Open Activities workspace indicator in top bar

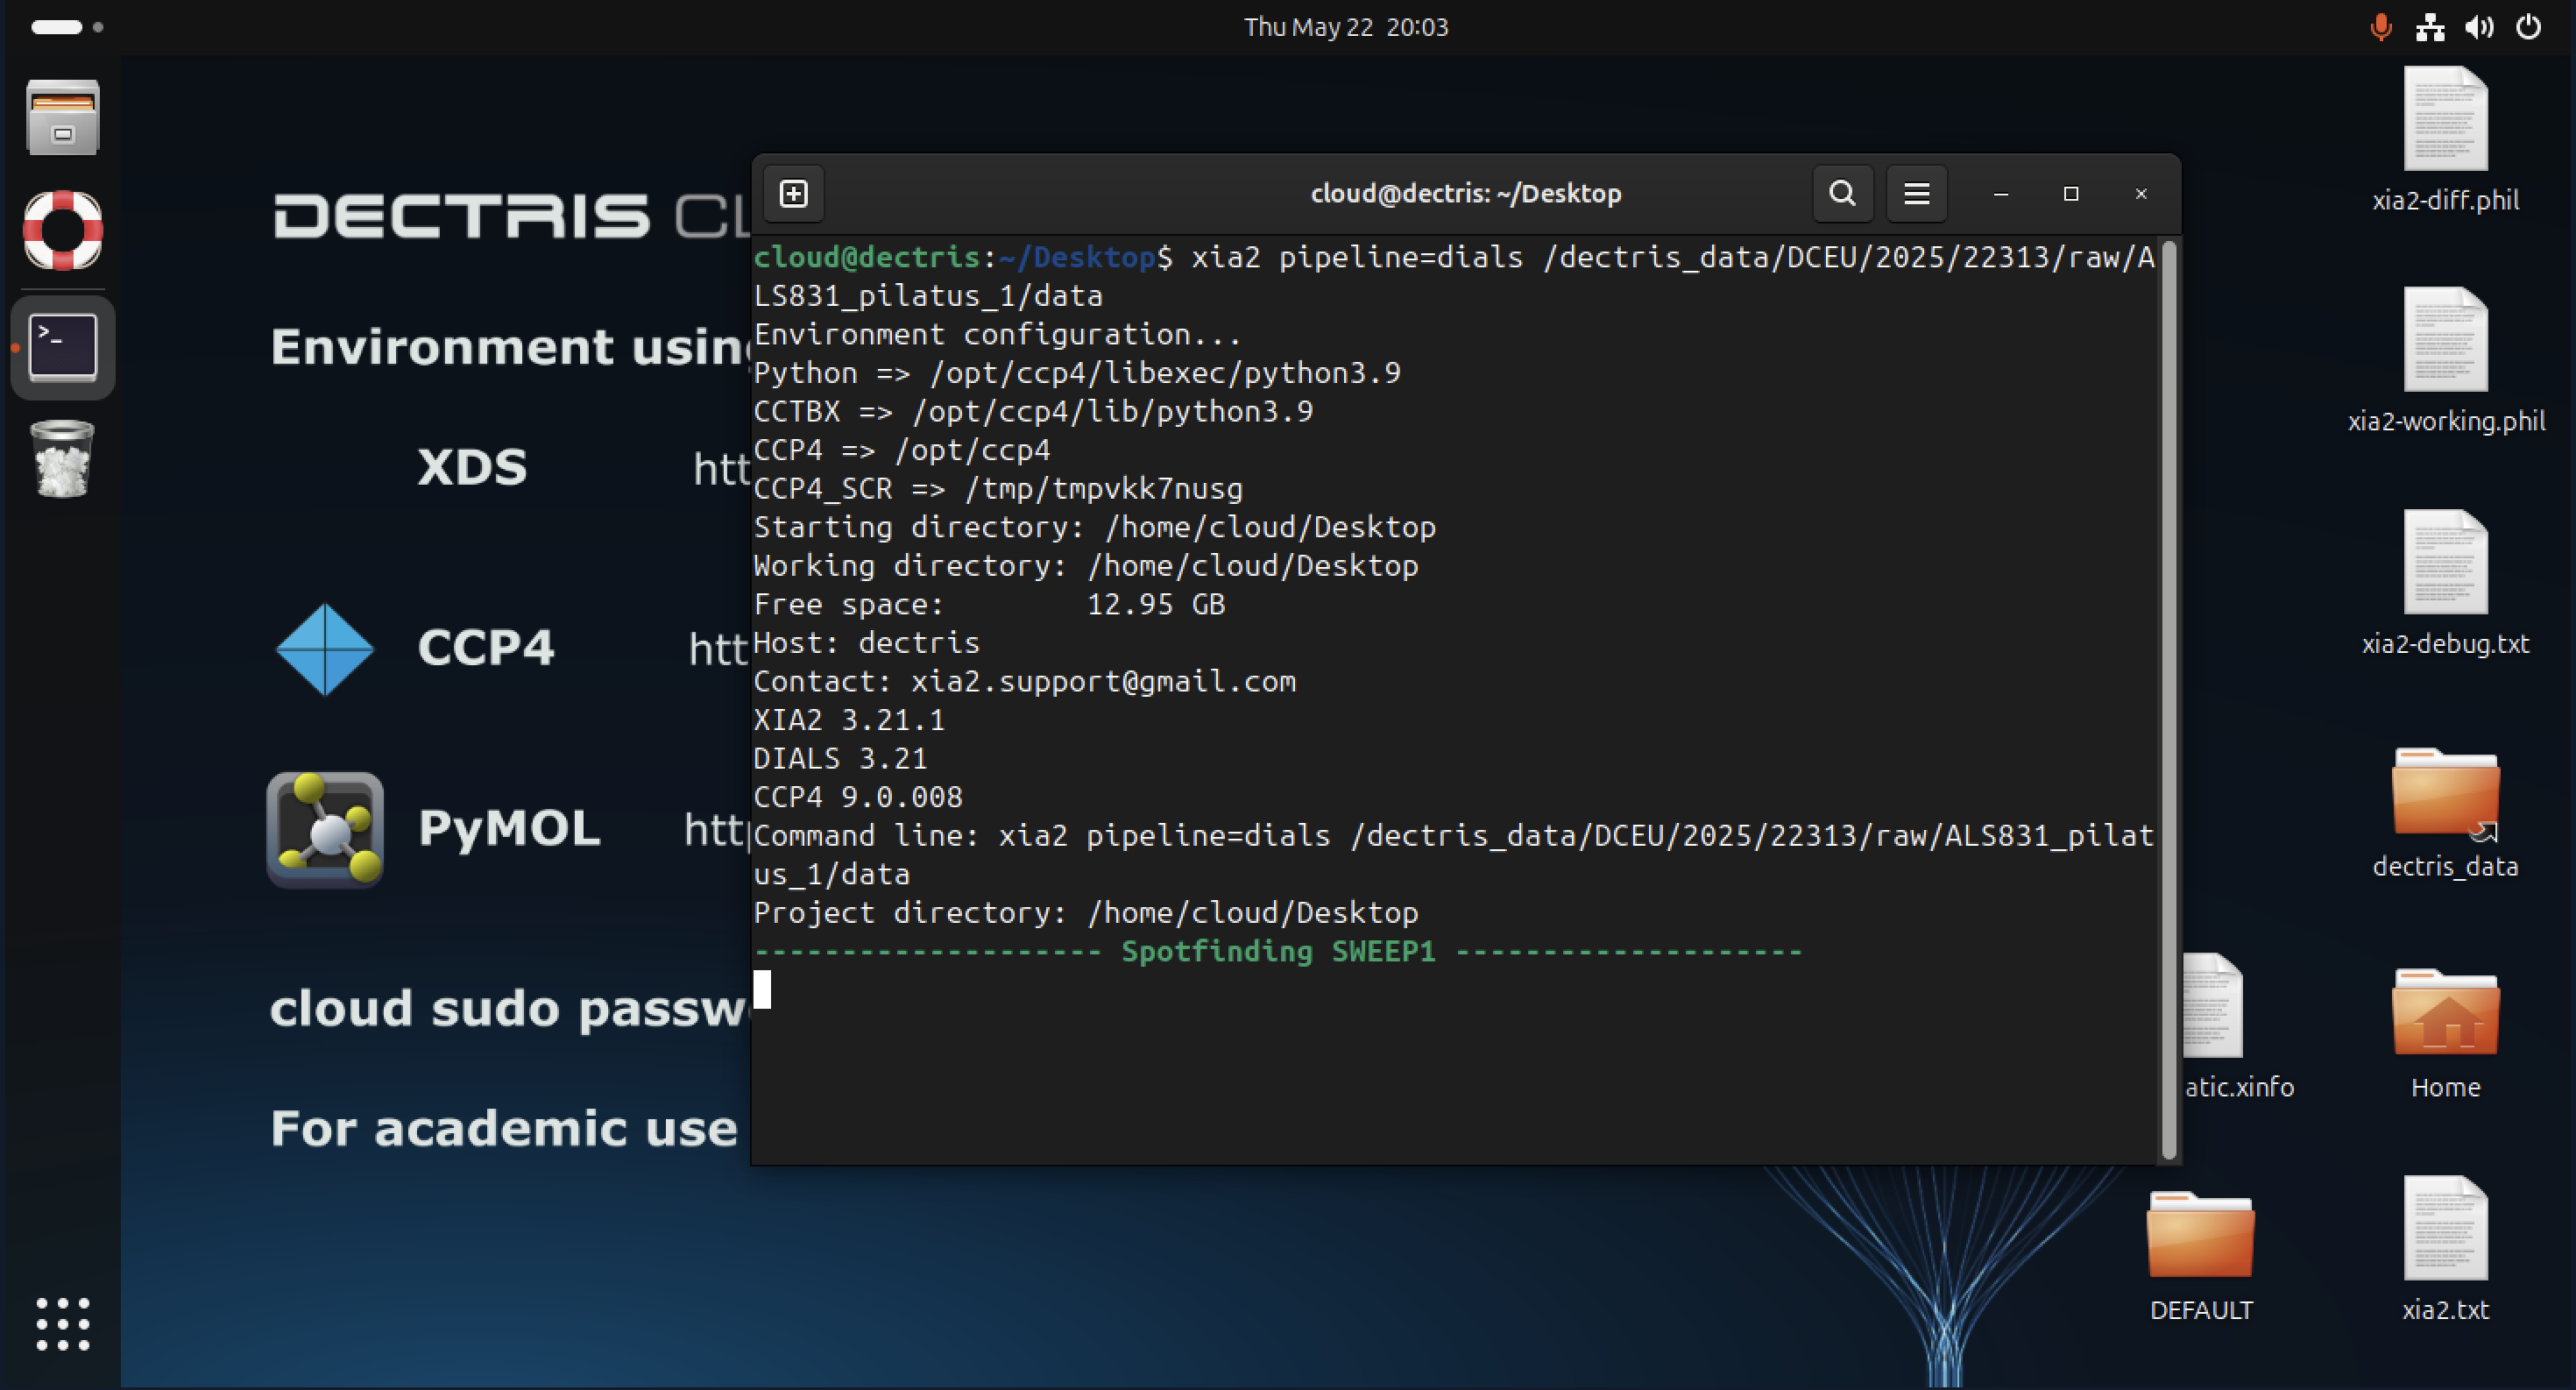[67, 27]
